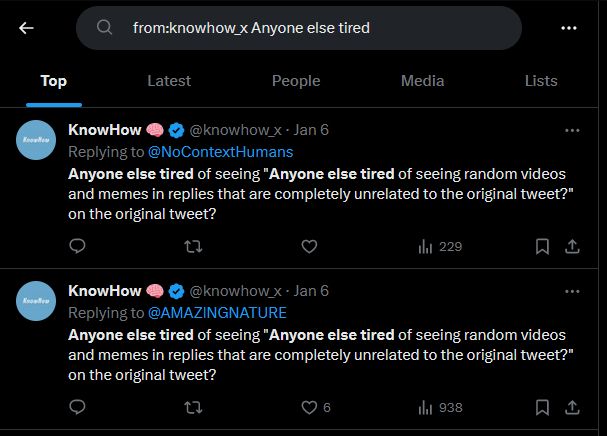Reply to the second KnowHow tweet
This screenshot has width=607, height=436.
[78, 407]
